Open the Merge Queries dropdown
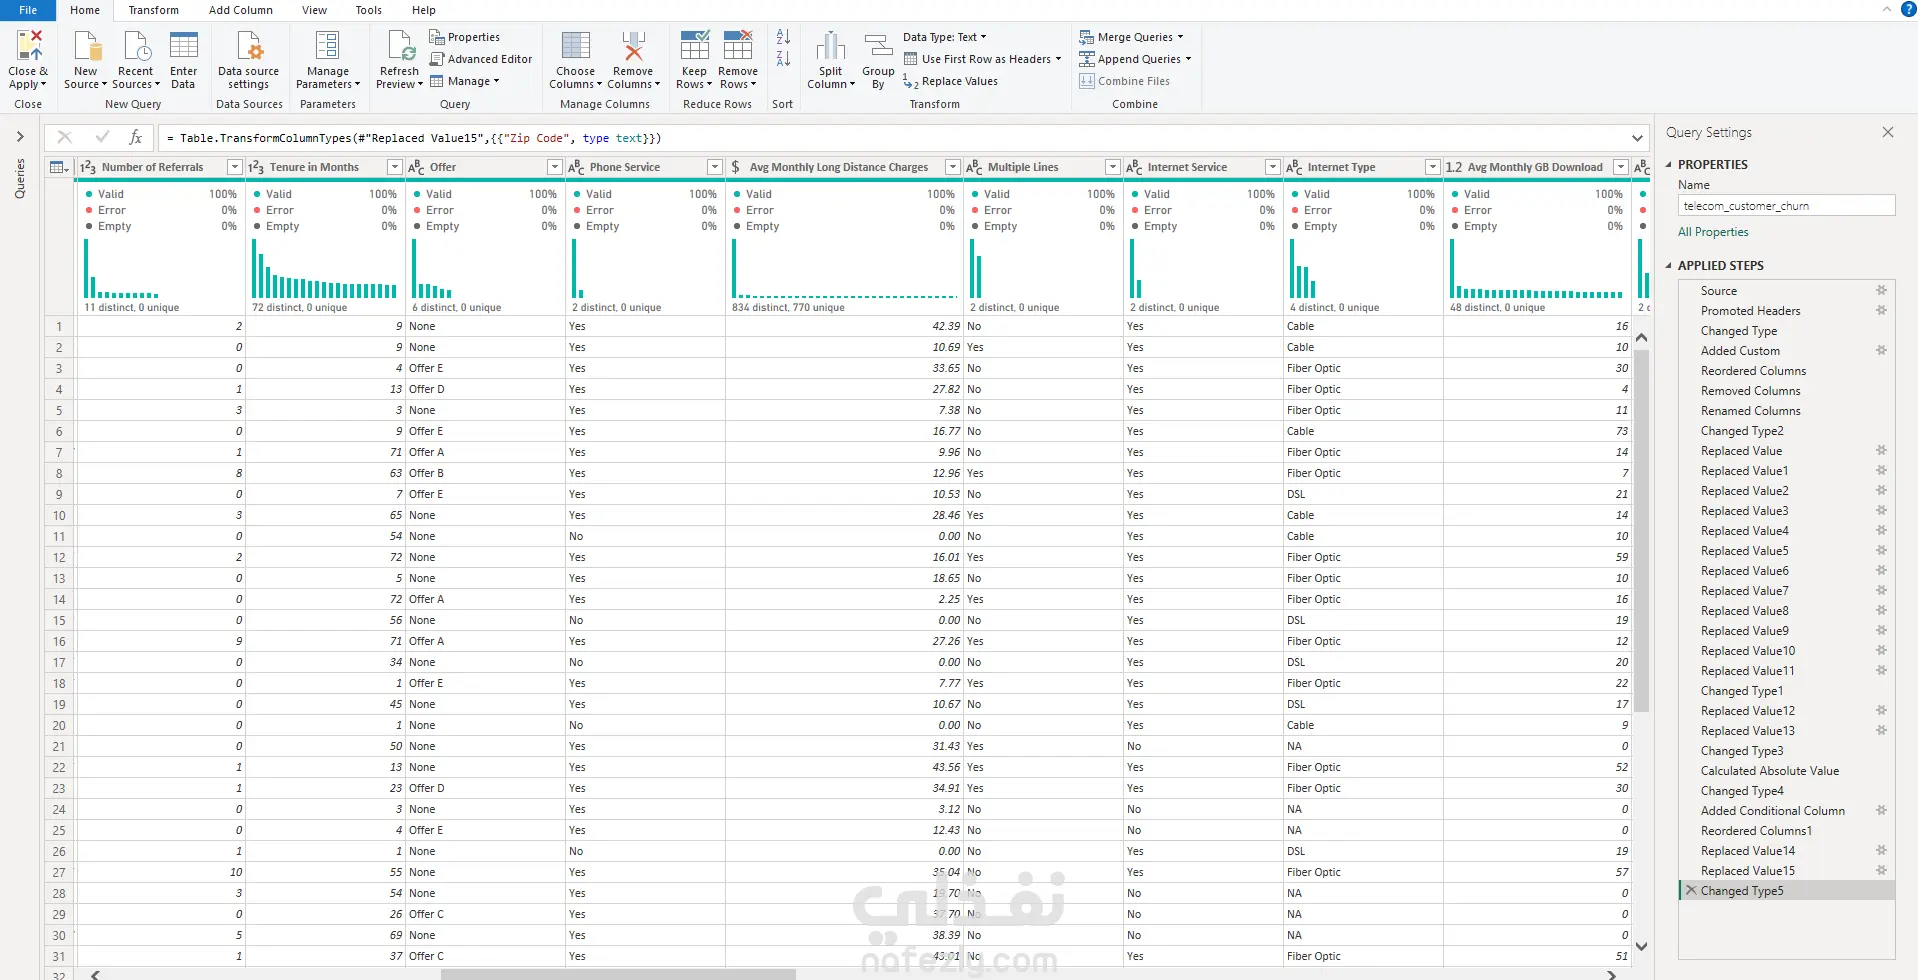1918x980 pixels. [x=1131, y=37]
